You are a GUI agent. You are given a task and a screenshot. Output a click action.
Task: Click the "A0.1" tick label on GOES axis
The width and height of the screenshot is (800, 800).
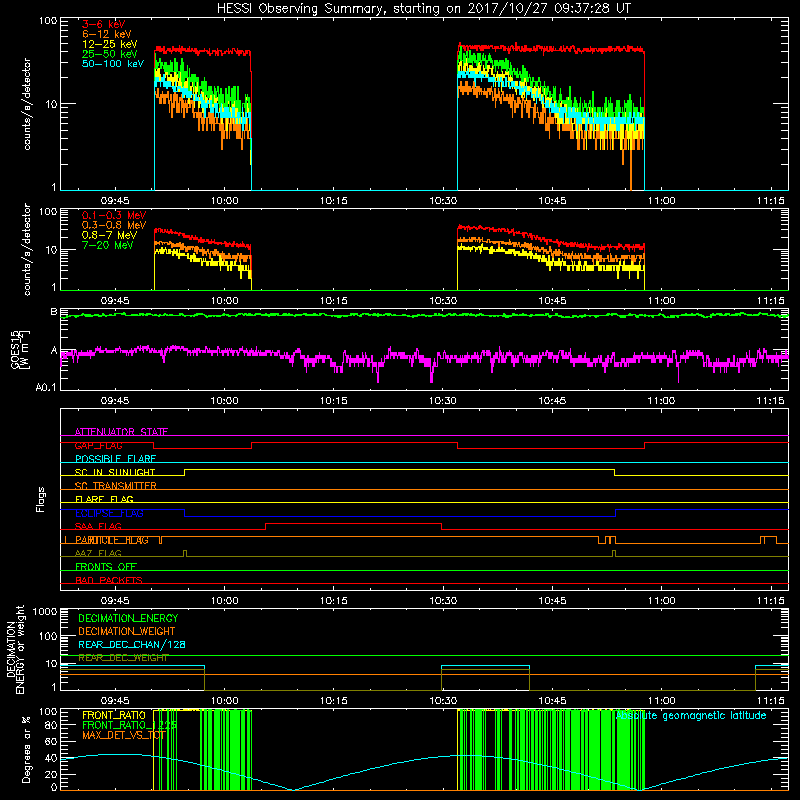[46, 387]
